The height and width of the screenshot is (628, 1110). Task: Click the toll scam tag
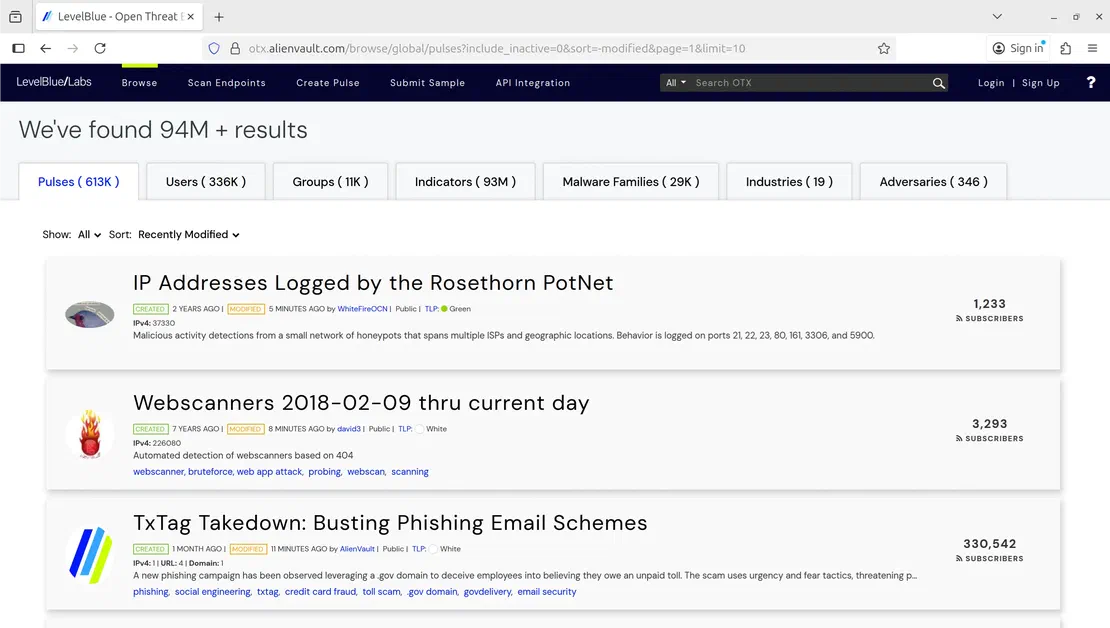[381, 592]
